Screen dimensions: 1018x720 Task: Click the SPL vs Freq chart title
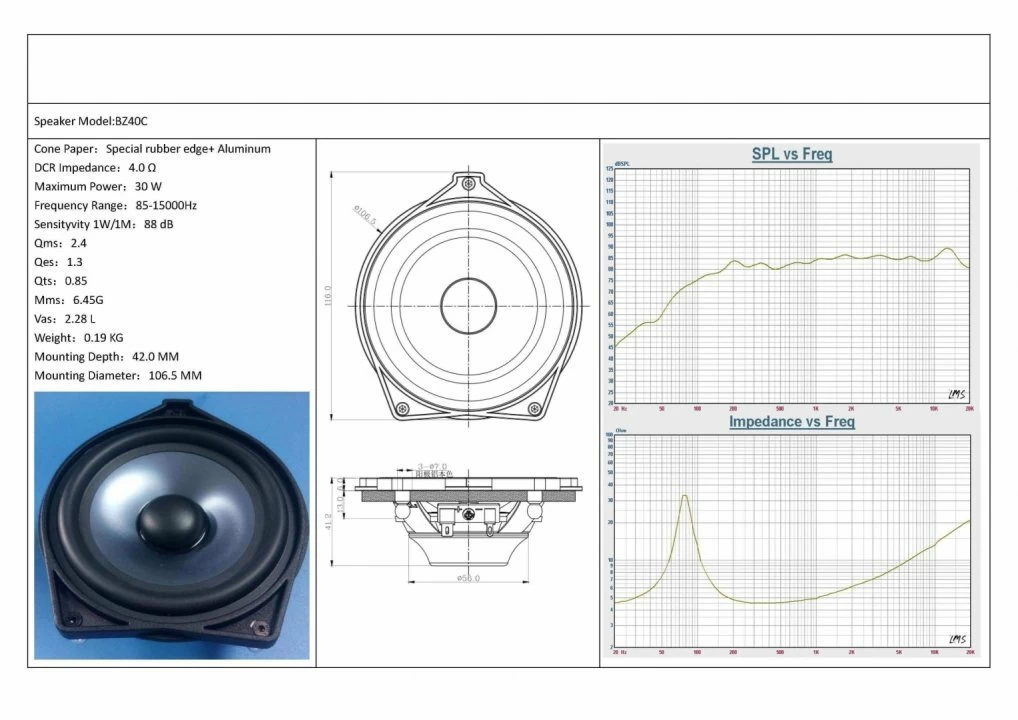790,152
